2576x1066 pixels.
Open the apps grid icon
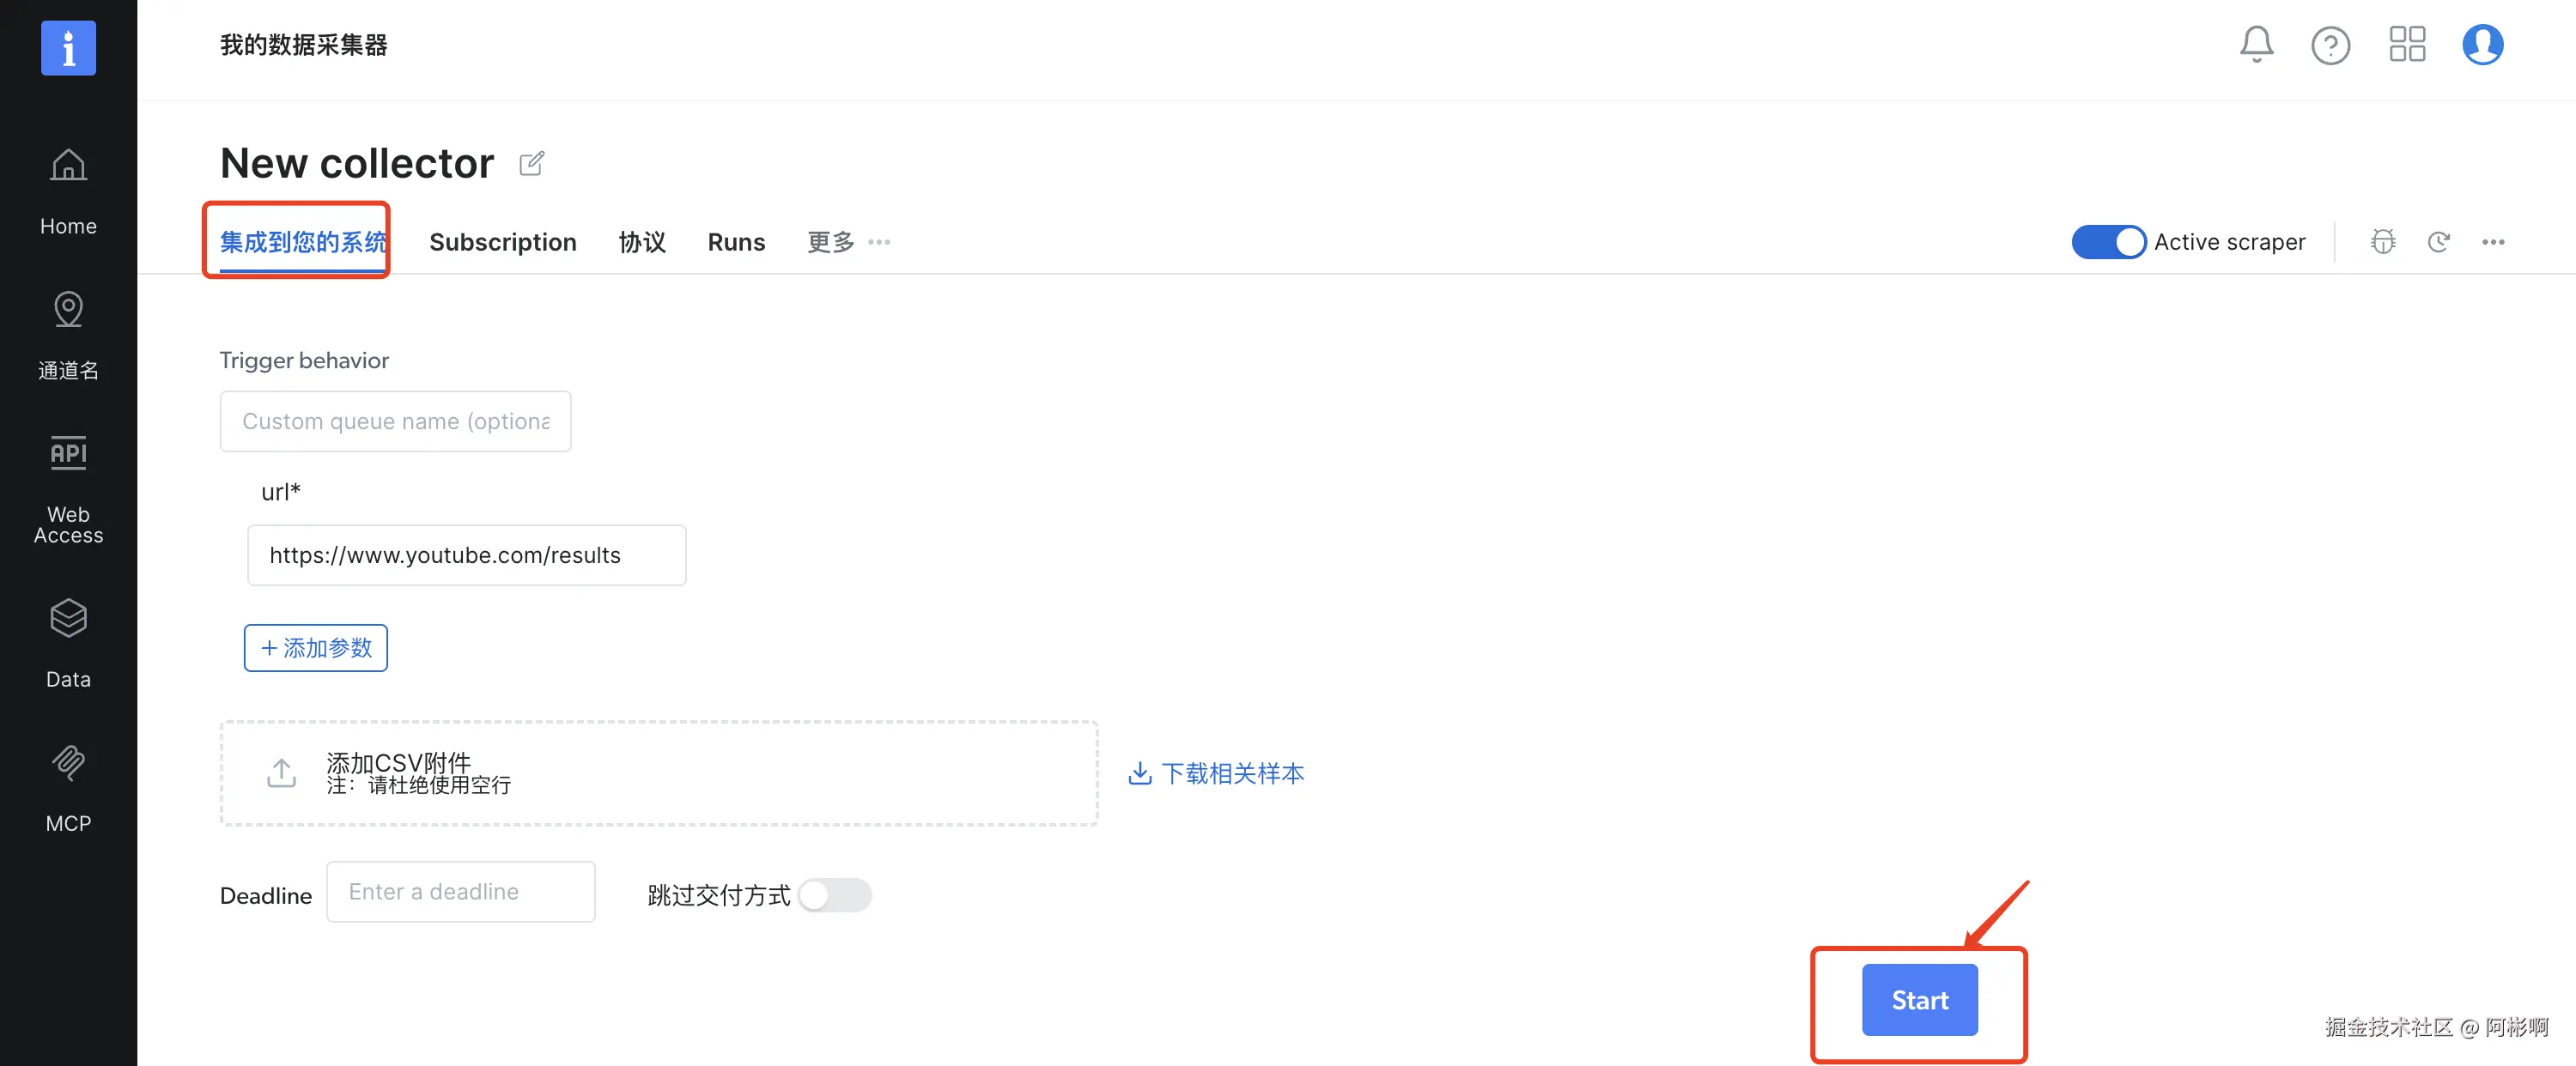point(2407,45)
